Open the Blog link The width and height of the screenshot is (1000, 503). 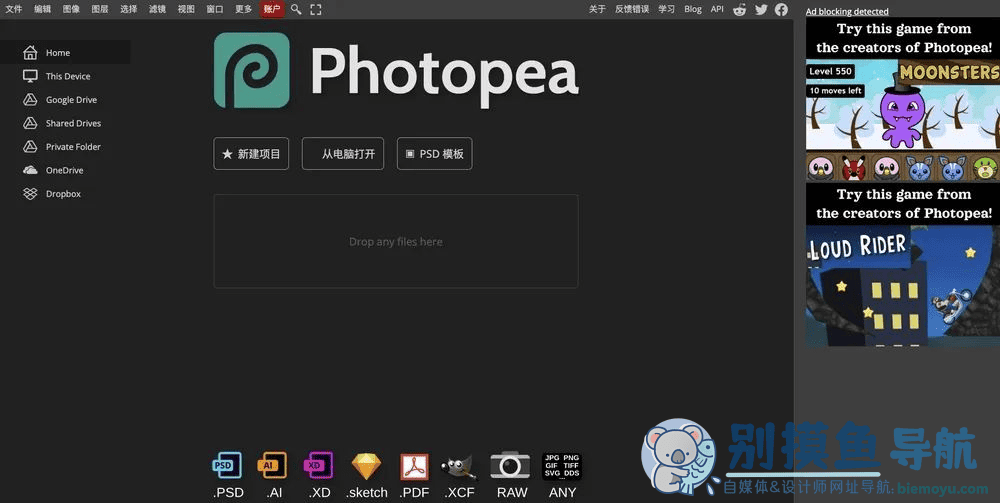(x=693, y=9)
